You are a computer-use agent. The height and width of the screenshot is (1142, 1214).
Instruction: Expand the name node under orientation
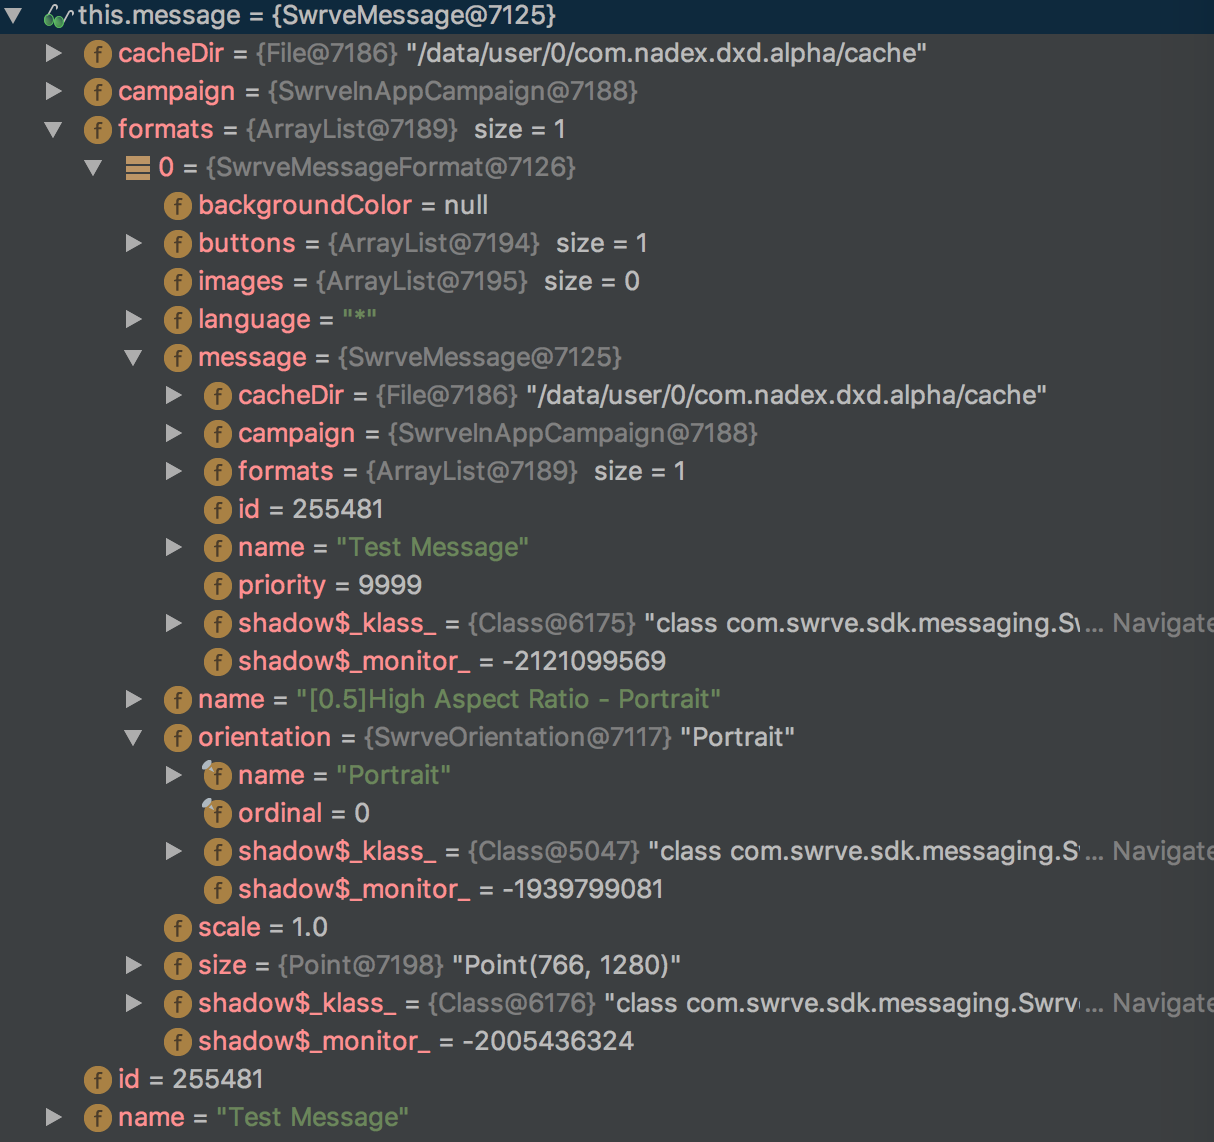(173, 774)
